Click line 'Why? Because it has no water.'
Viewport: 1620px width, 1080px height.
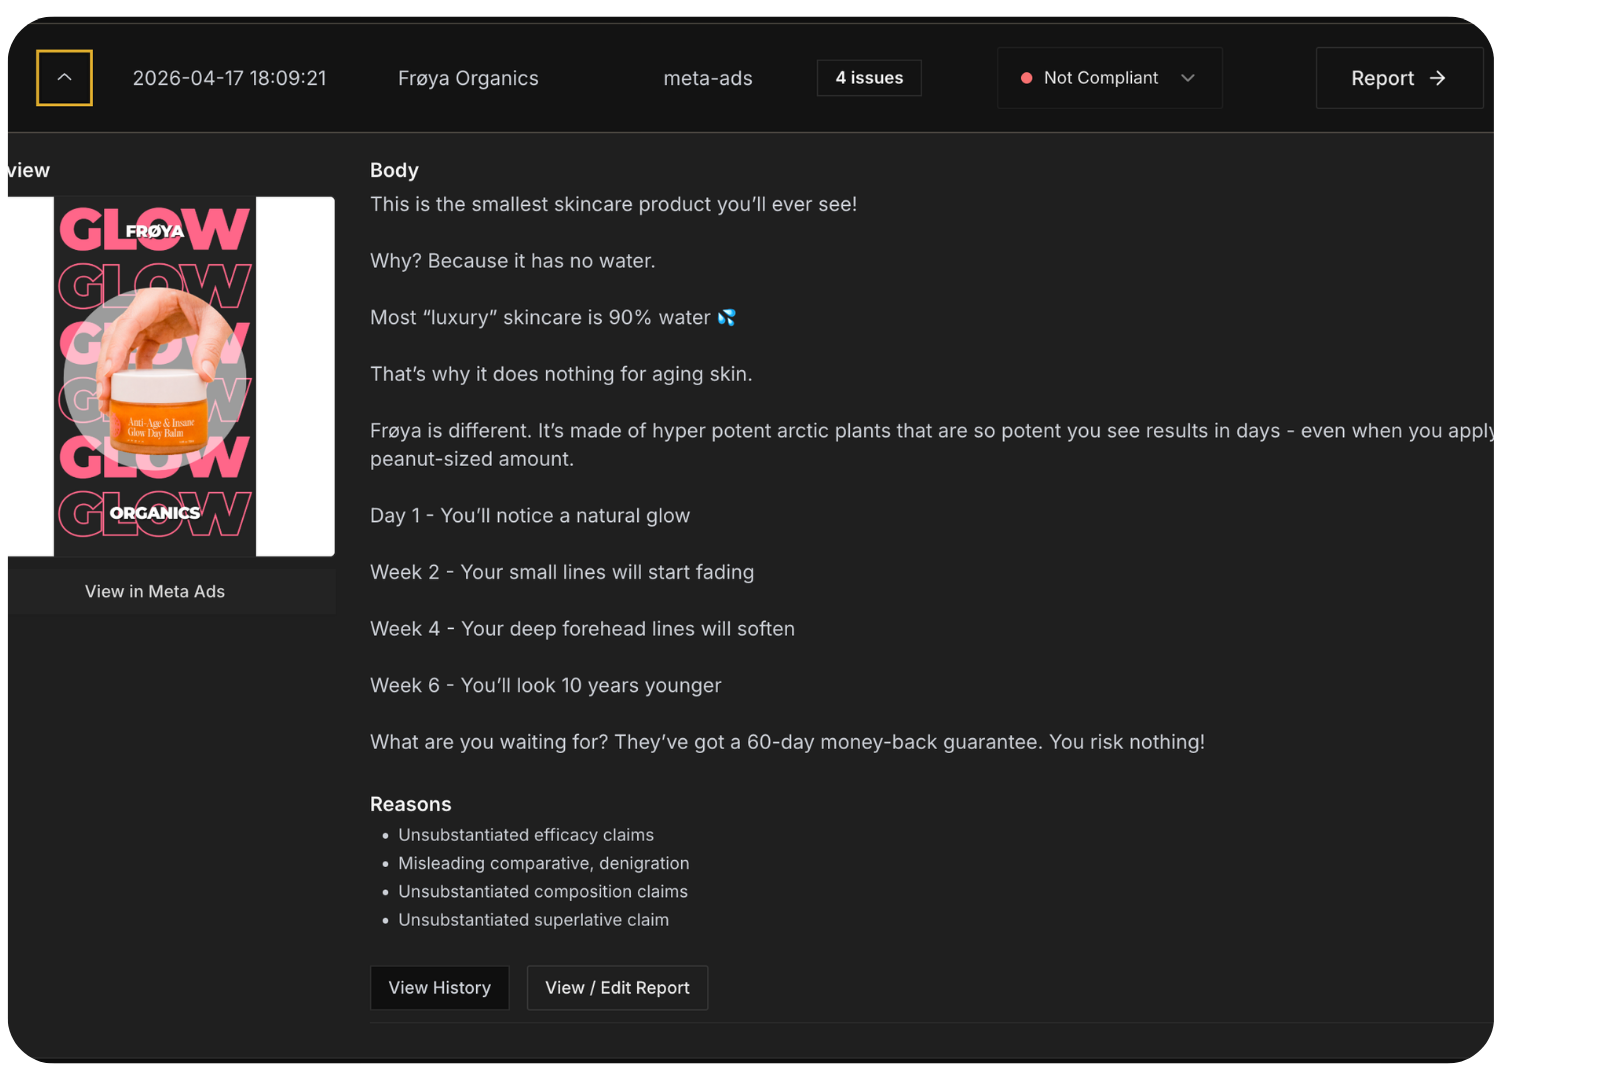pos(513,261)
